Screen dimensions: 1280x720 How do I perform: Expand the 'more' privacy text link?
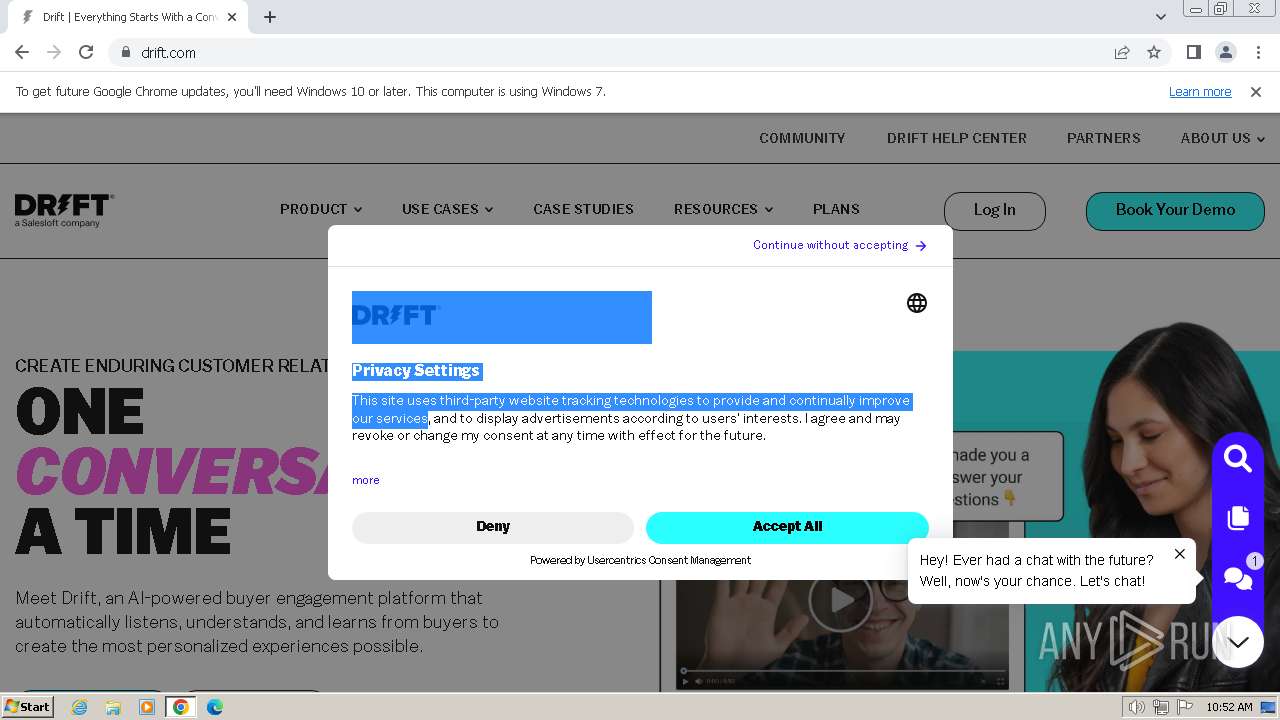(x=366, y=480)
